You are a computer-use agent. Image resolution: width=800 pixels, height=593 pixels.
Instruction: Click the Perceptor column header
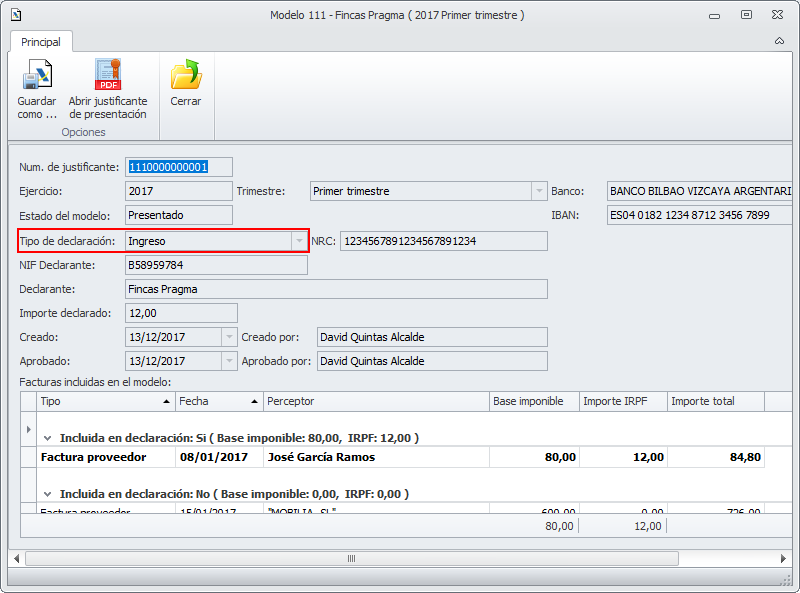(376, 401)
